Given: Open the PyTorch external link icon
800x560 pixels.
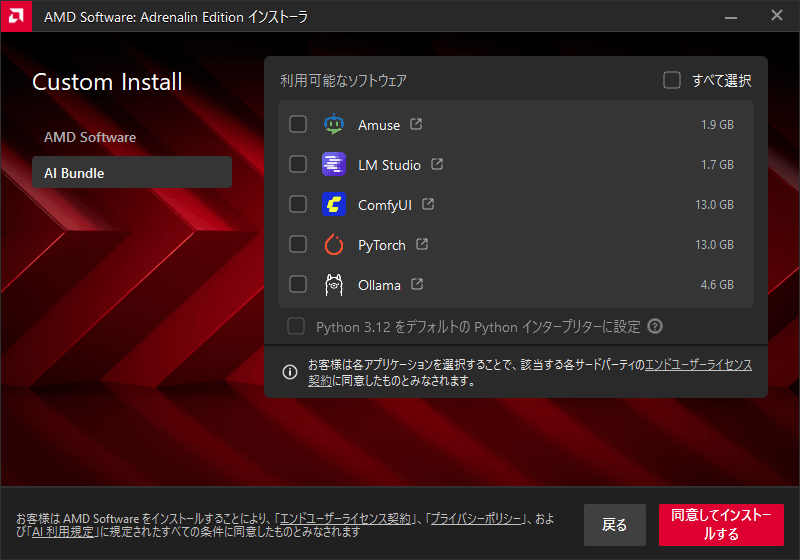Looking at the screenshot, I should click(422, 245).
